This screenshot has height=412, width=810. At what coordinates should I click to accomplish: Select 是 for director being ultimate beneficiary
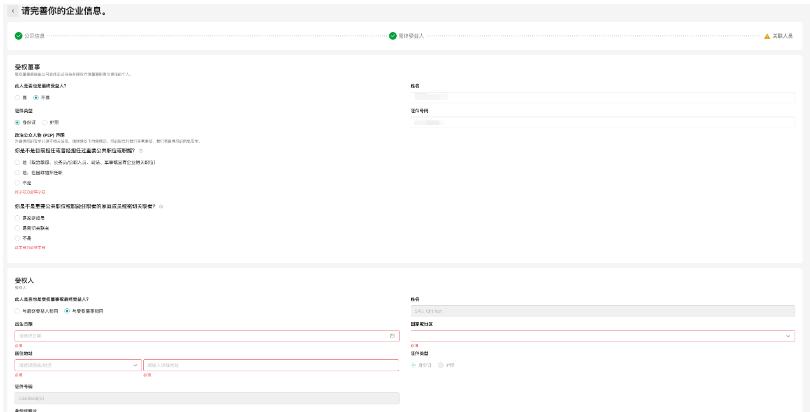click(18, 97)
